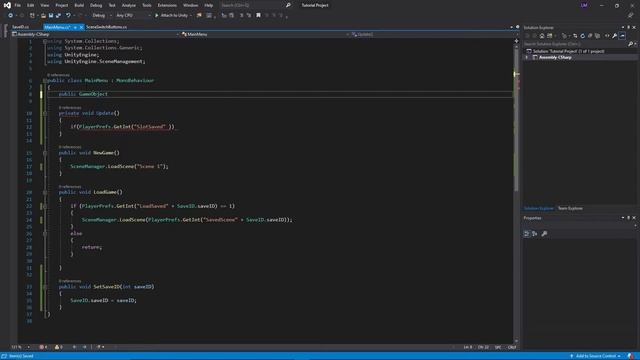Click the auto-hide pin of Properties panel

coord(628,218)
